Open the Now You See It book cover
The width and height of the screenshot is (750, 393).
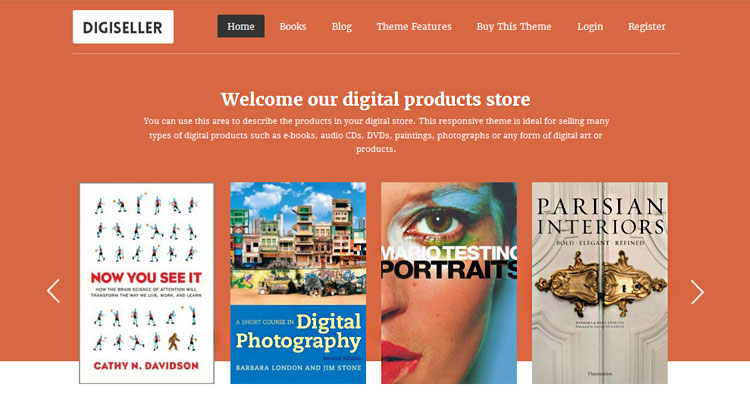pyautogui.click(x=146, y=283)
